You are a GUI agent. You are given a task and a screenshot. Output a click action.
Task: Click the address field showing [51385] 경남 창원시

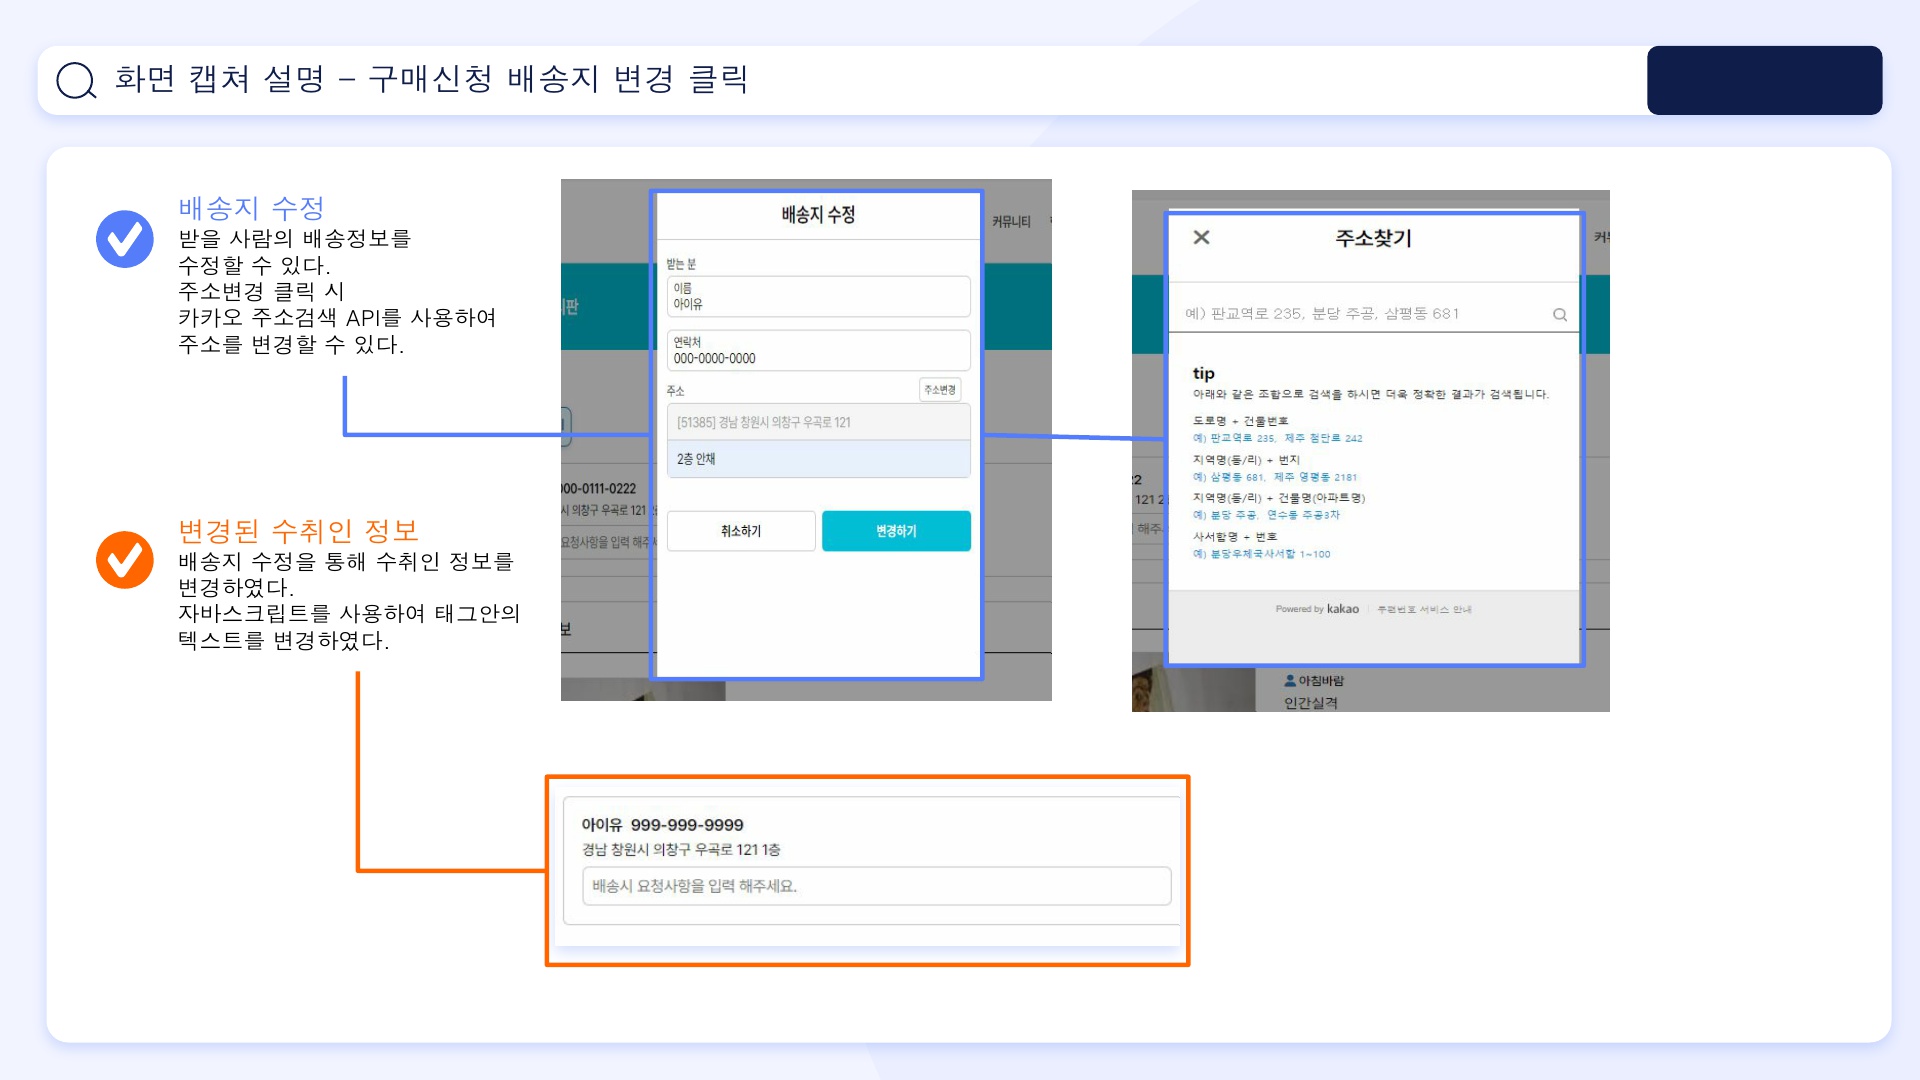[x=818, y=422]
